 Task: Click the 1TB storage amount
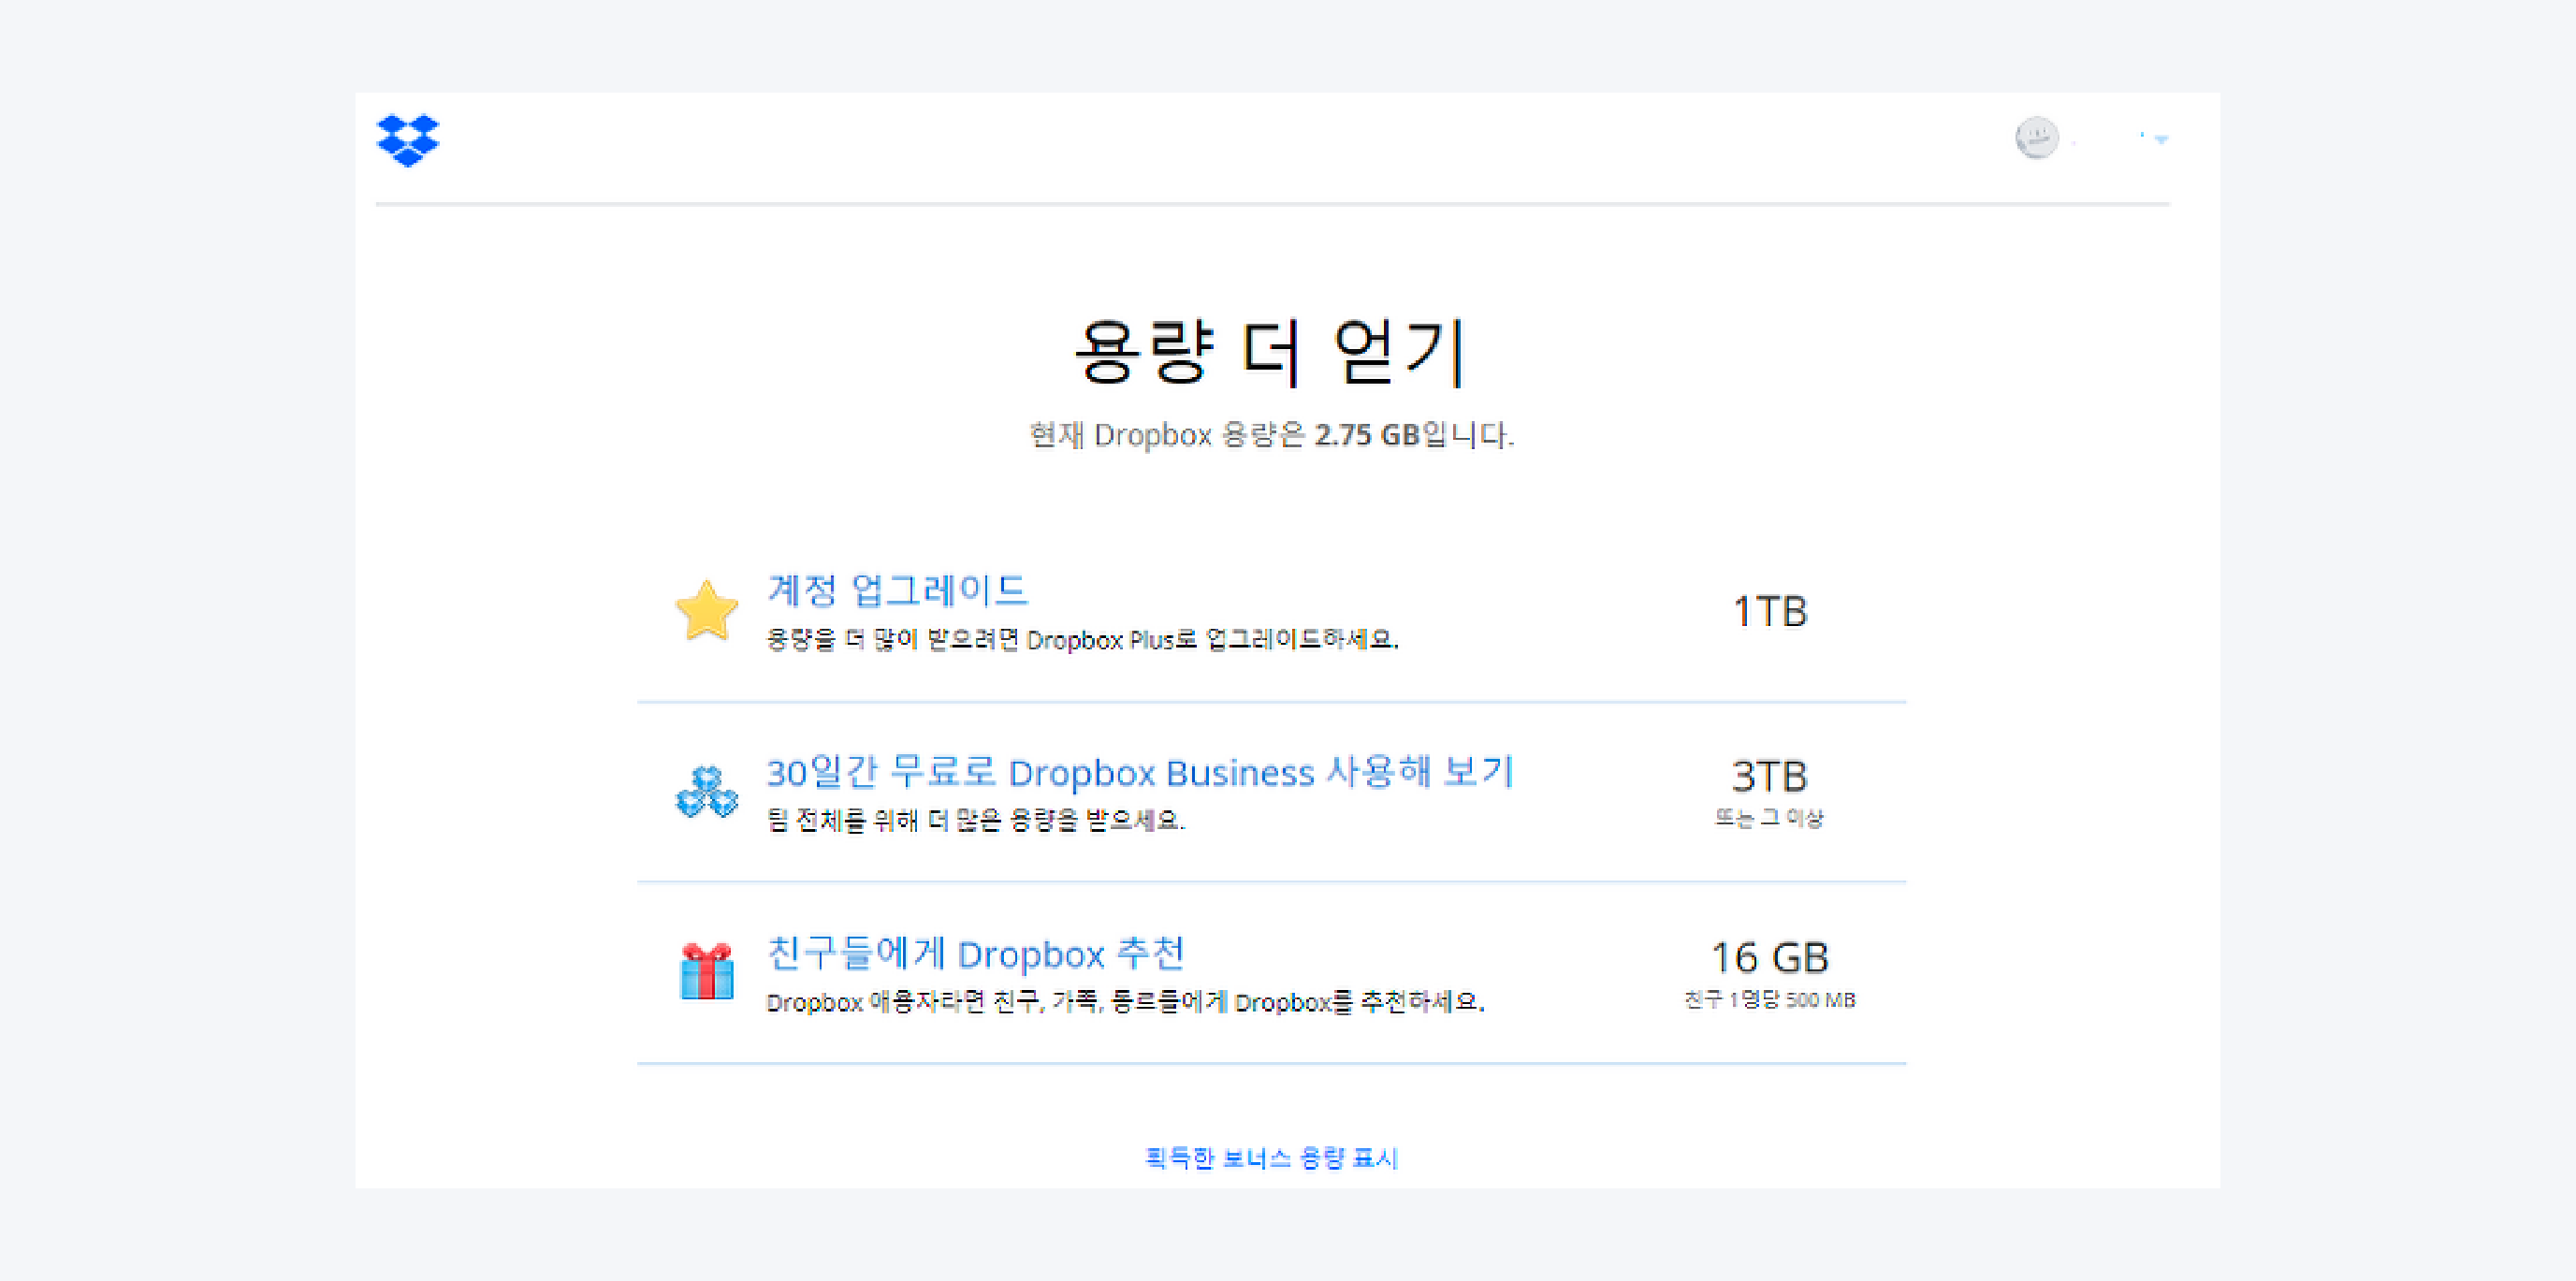pyautogui.click(x=1769, y=611)
